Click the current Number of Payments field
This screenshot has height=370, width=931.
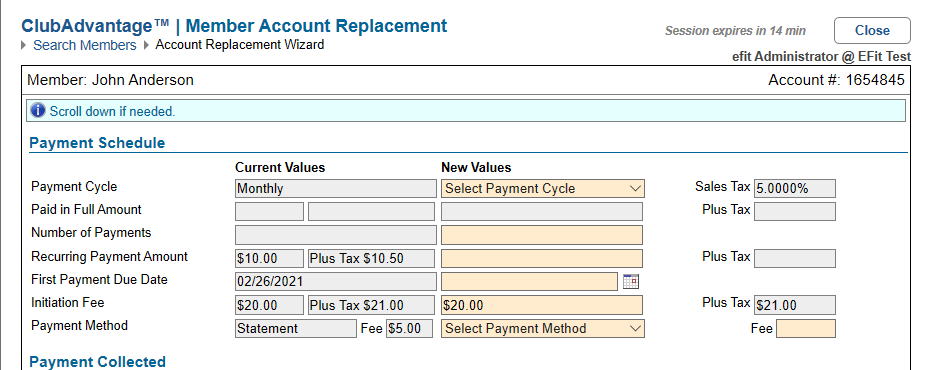[335, 235]
